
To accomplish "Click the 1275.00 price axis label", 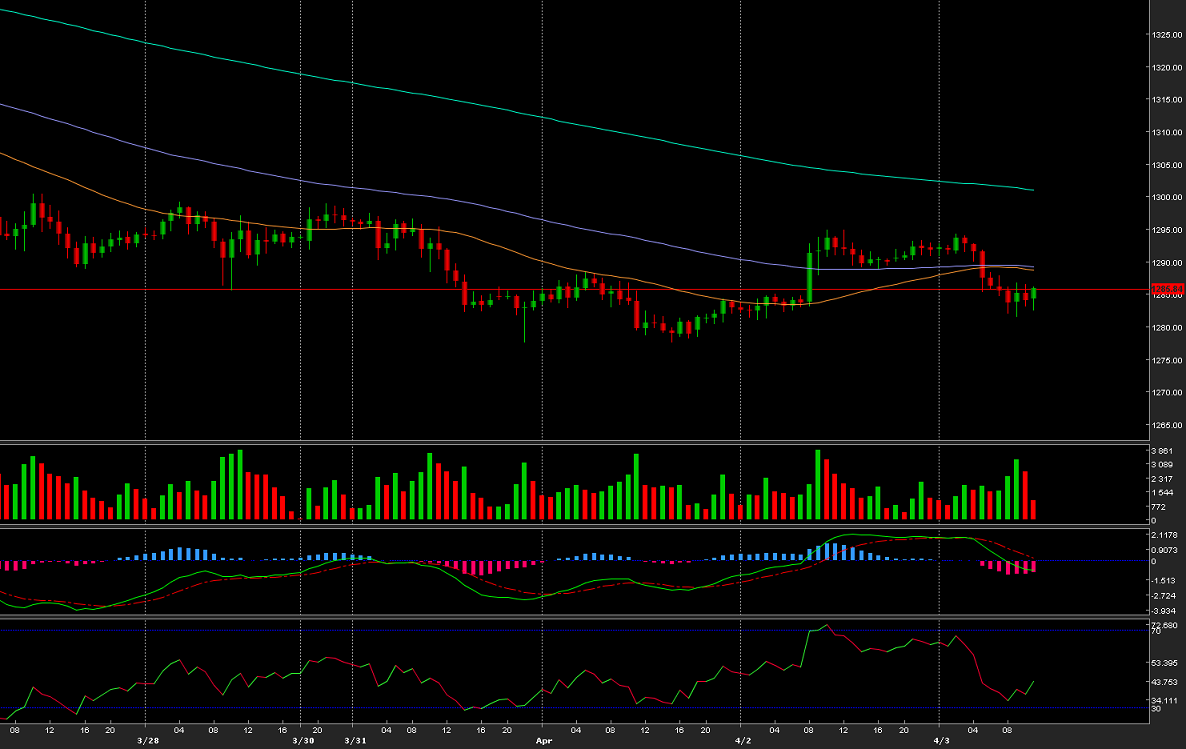I will [1168, 360].
